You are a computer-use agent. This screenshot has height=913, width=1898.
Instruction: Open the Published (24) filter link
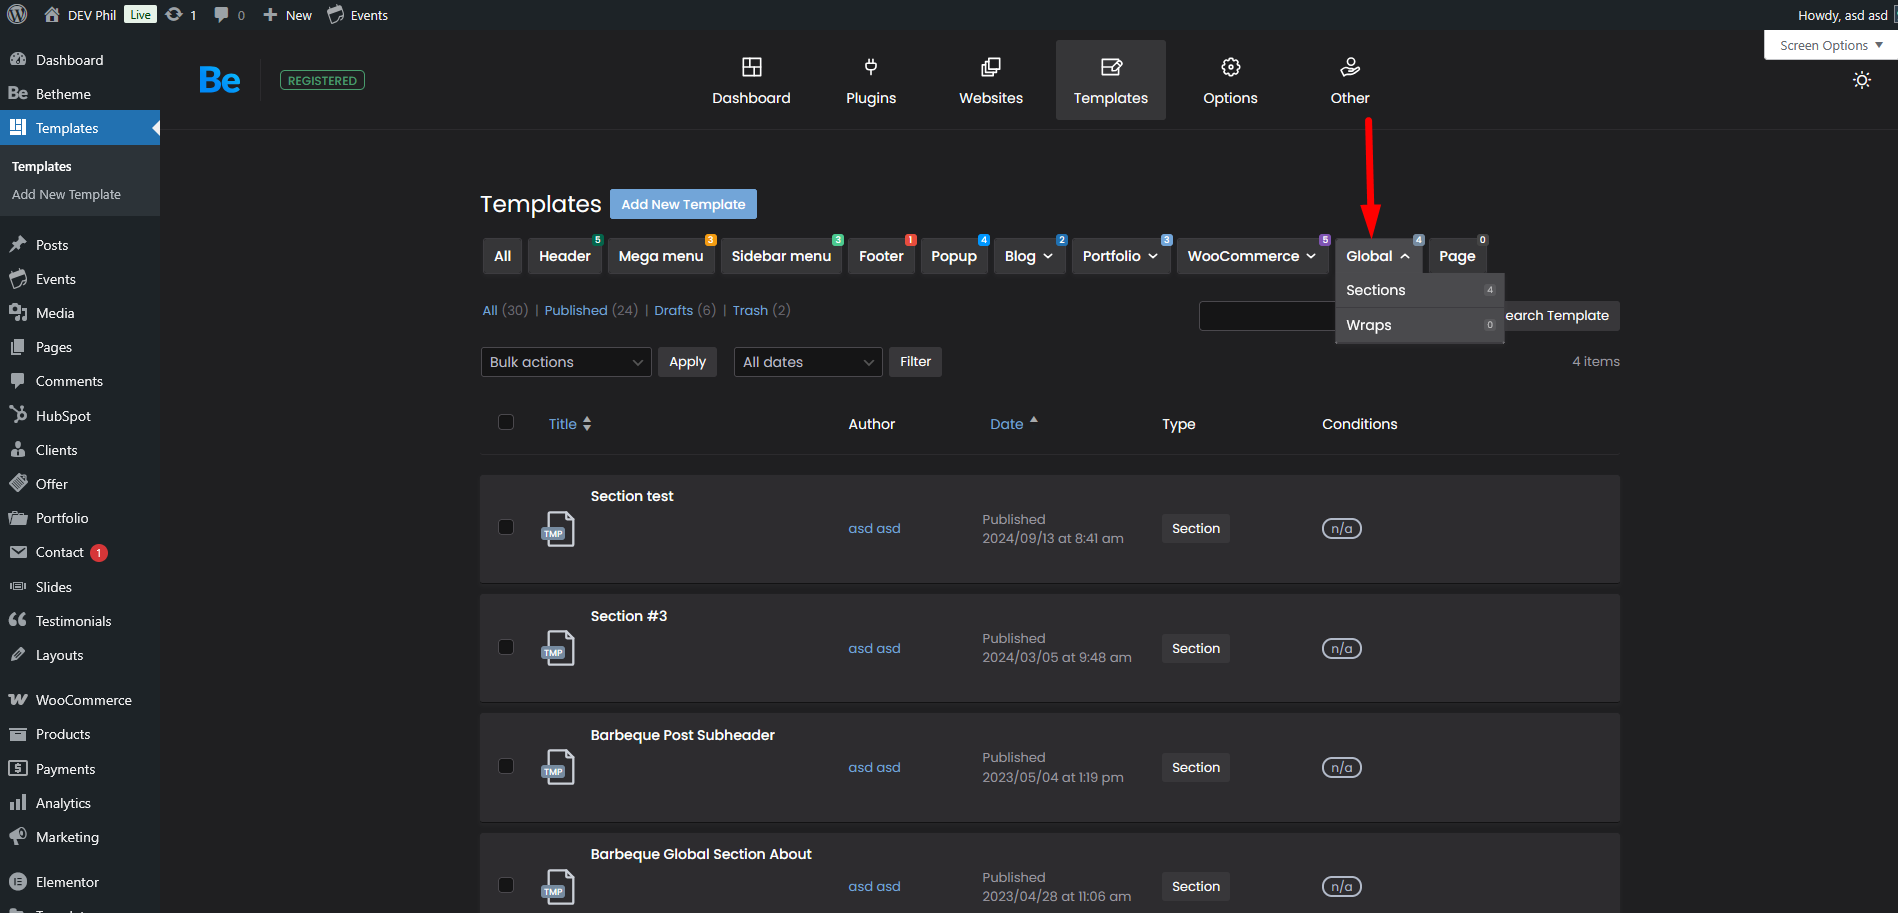click(591, 310)
